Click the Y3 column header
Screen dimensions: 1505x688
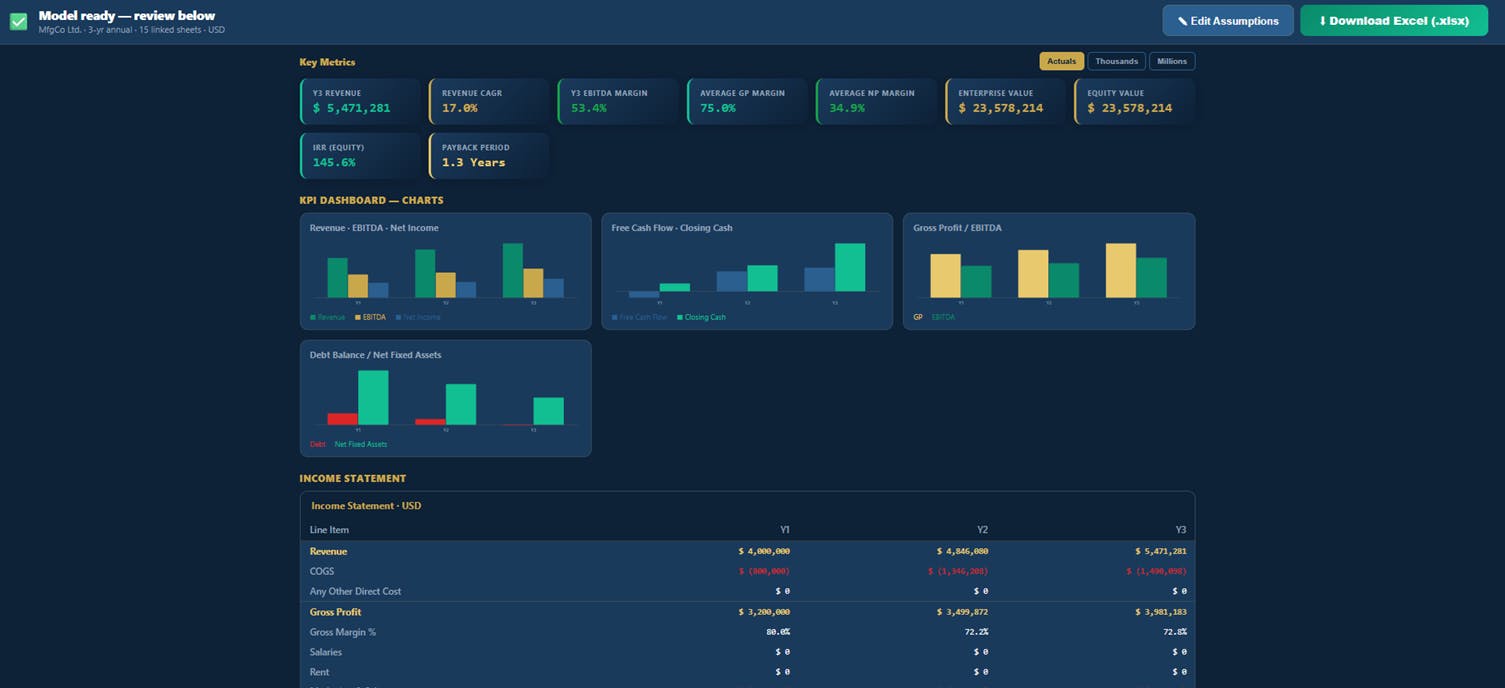1181,530
